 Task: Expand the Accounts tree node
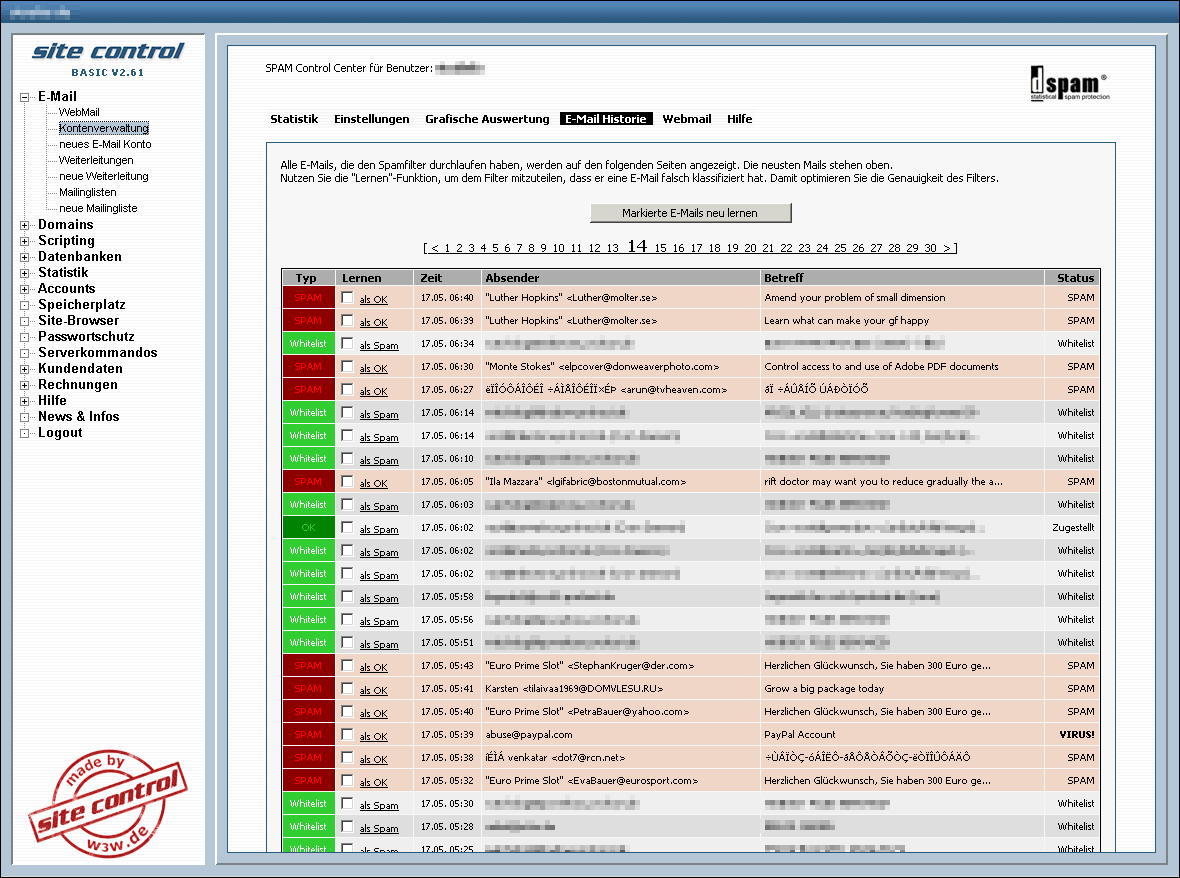(24, 289)
